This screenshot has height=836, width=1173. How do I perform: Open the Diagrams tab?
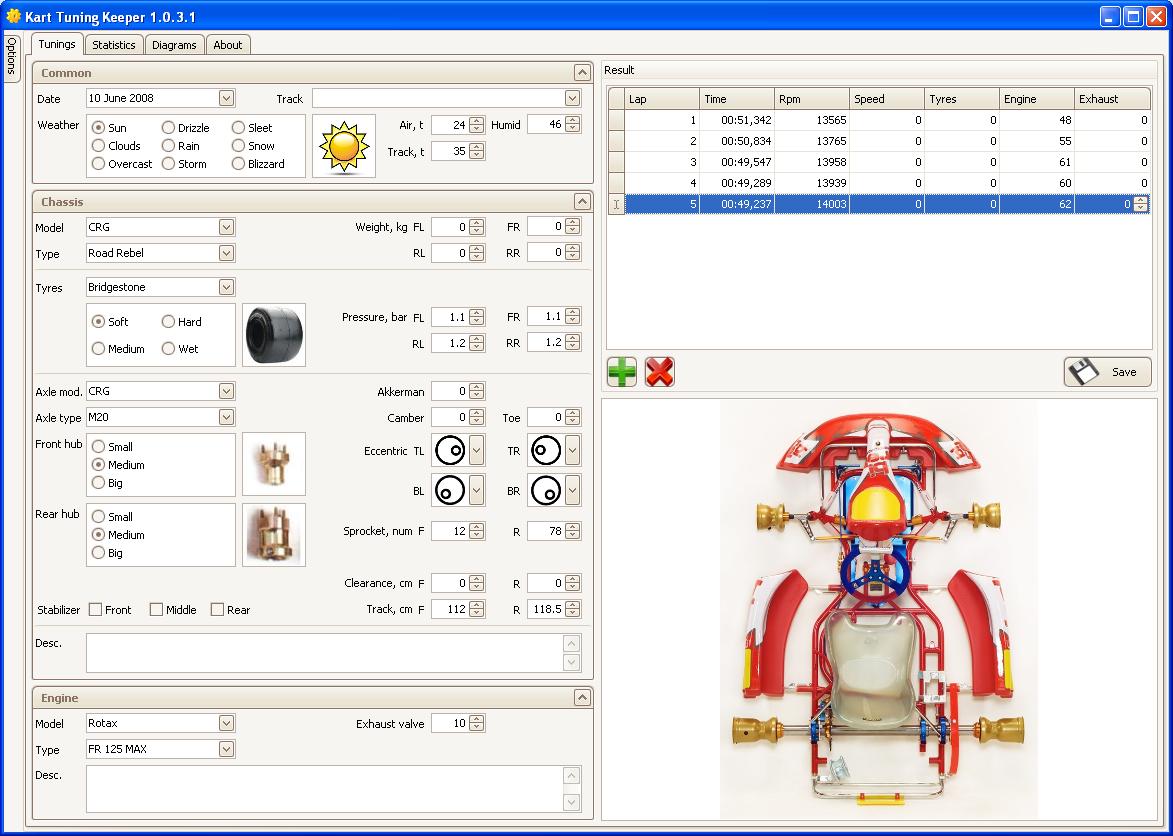[175, 45]
